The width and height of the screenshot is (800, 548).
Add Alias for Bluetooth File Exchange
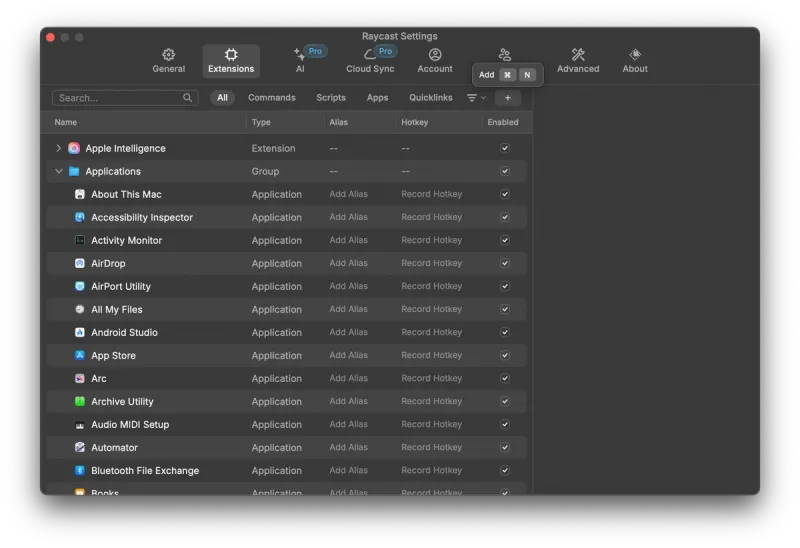(348, 470)
